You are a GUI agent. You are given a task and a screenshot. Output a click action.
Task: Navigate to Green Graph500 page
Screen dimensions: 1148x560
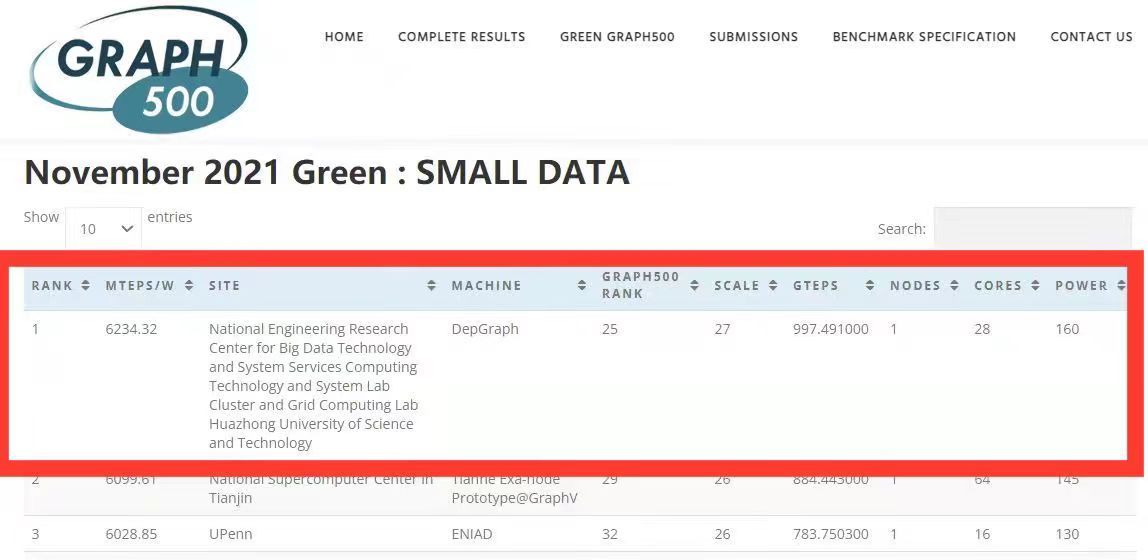coord(617,37)
